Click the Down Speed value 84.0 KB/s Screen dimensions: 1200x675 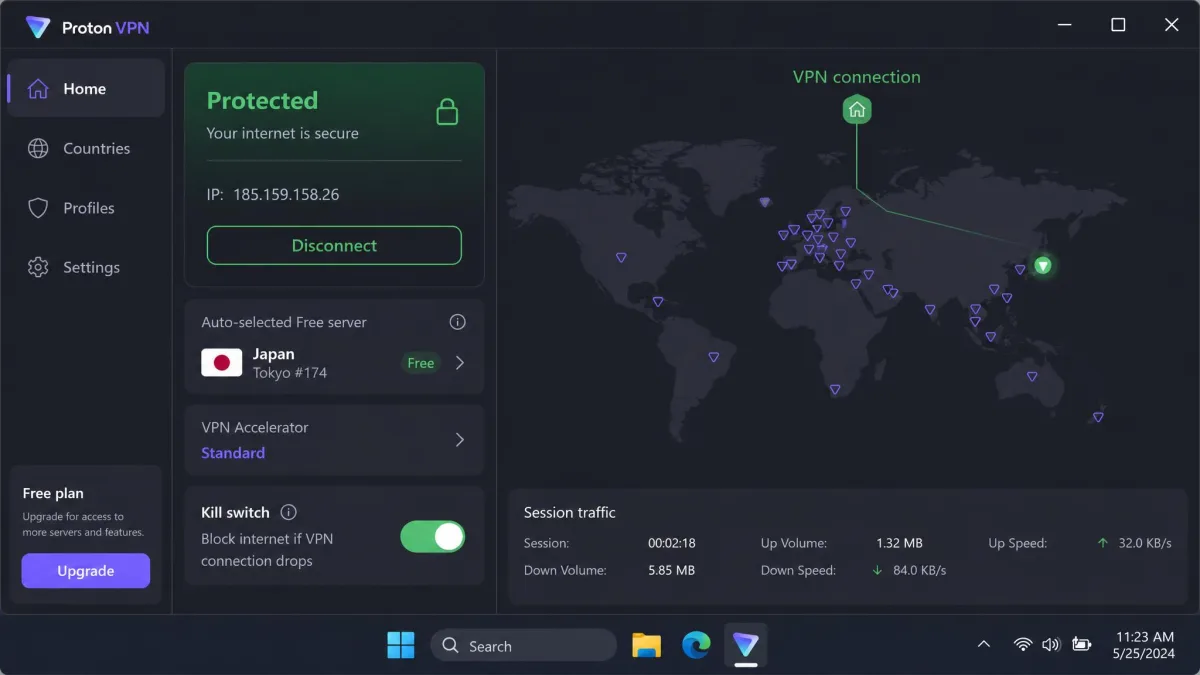tap(919, 570)
